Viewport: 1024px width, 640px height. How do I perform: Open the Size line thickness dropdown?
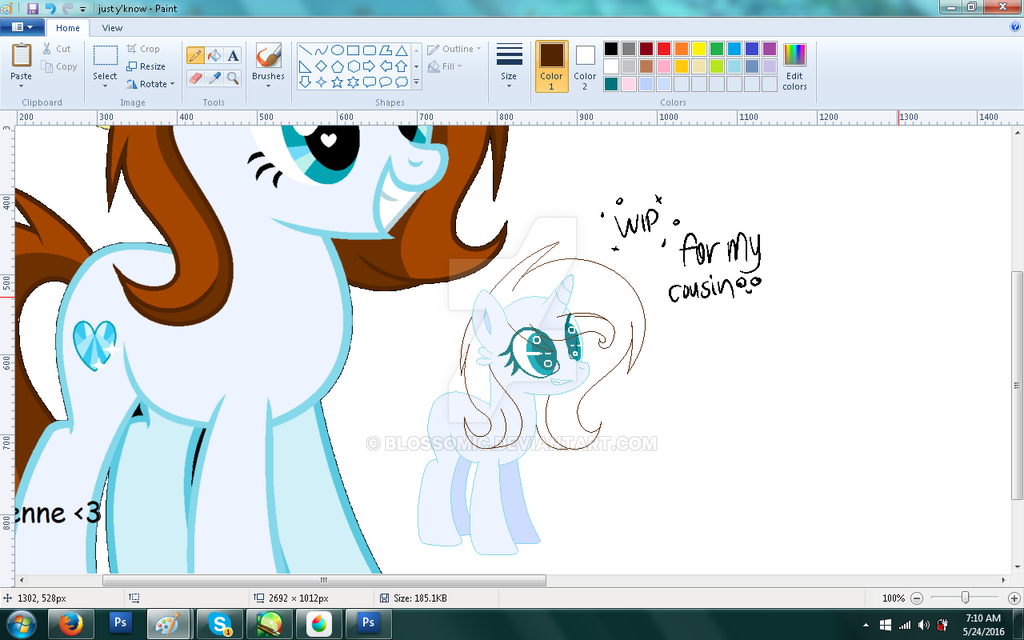[509, 65]
